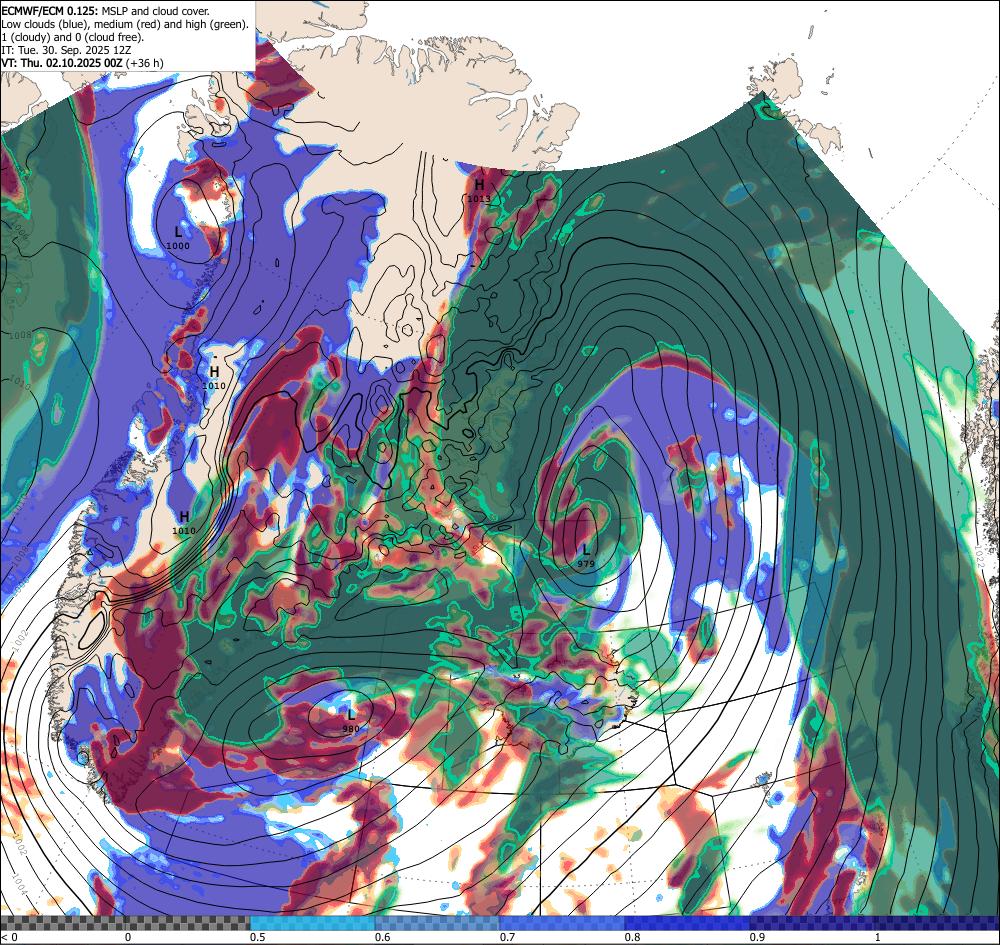Select the high pressure center labeled H 1013
Image resolution: width=1000 pixels, height=945 pixels.
point(479,191)
